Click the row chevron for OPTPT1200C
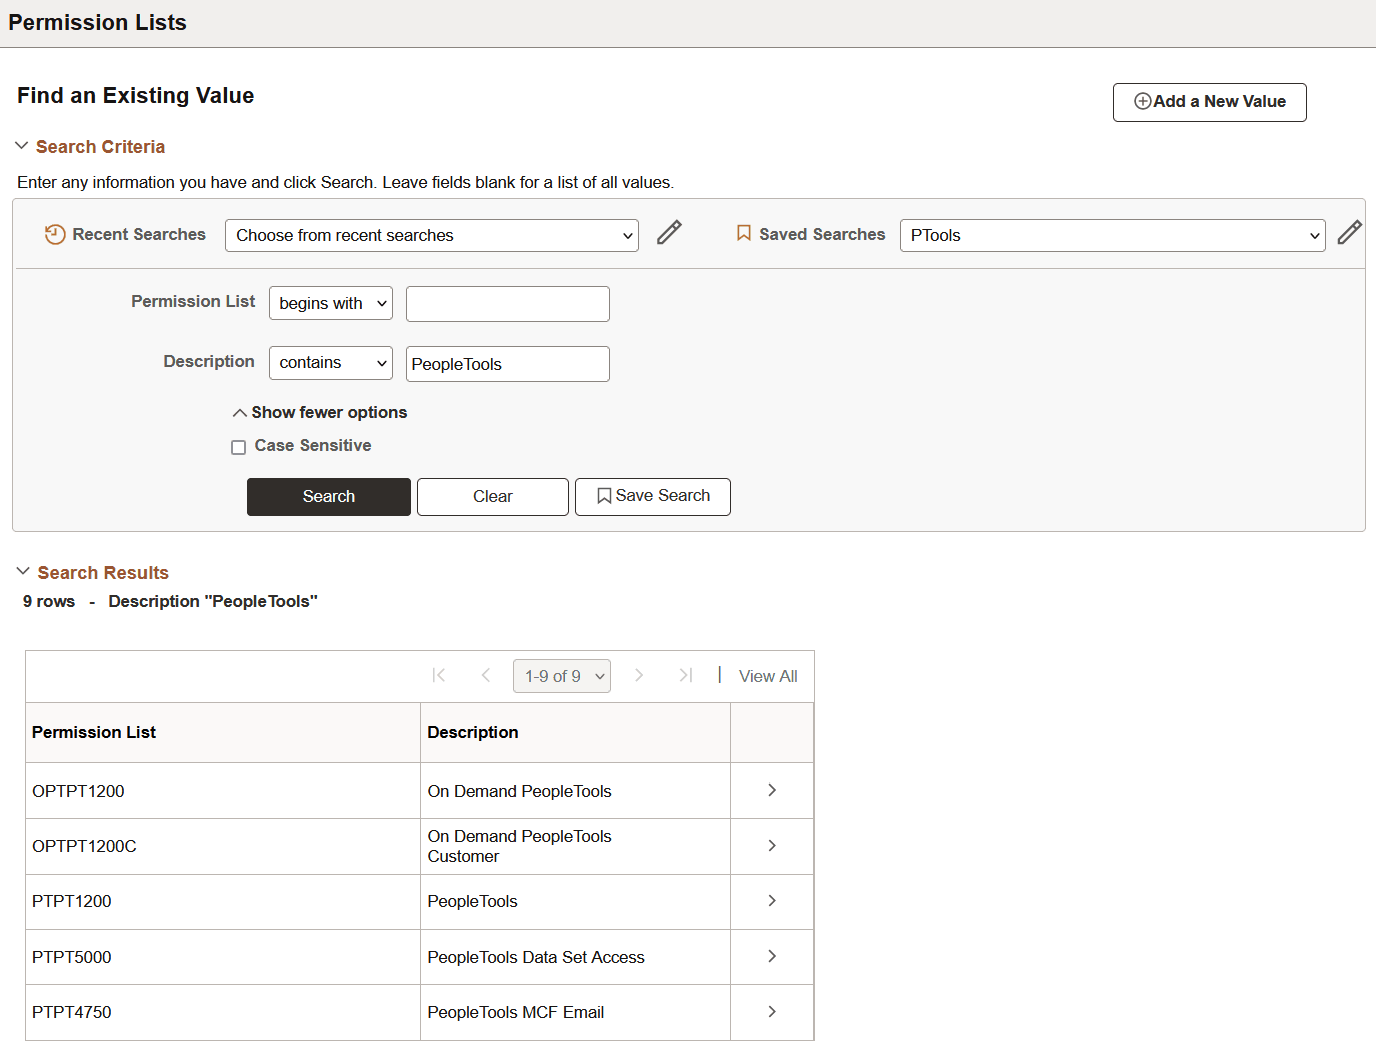This screenshot has width=1376, height=1041. point(771,845)
